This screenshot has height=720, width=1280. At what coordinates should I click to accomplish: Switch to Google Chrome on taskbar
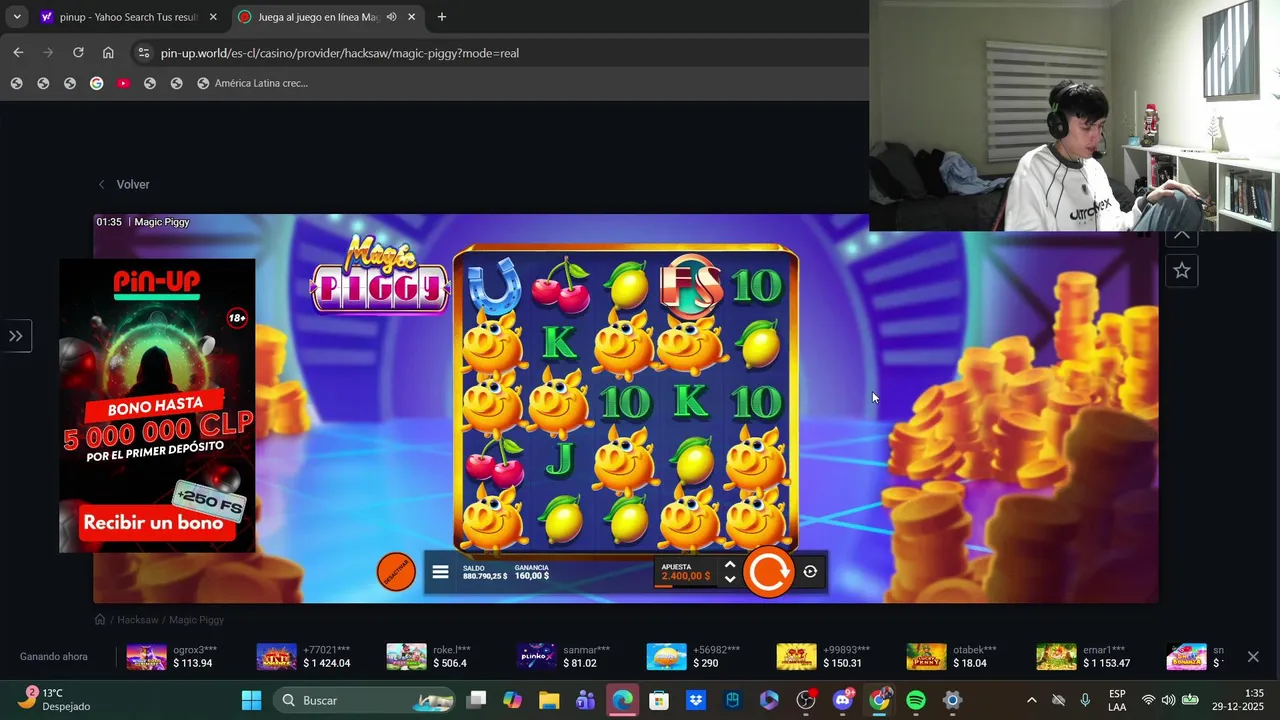click(879, 700)
